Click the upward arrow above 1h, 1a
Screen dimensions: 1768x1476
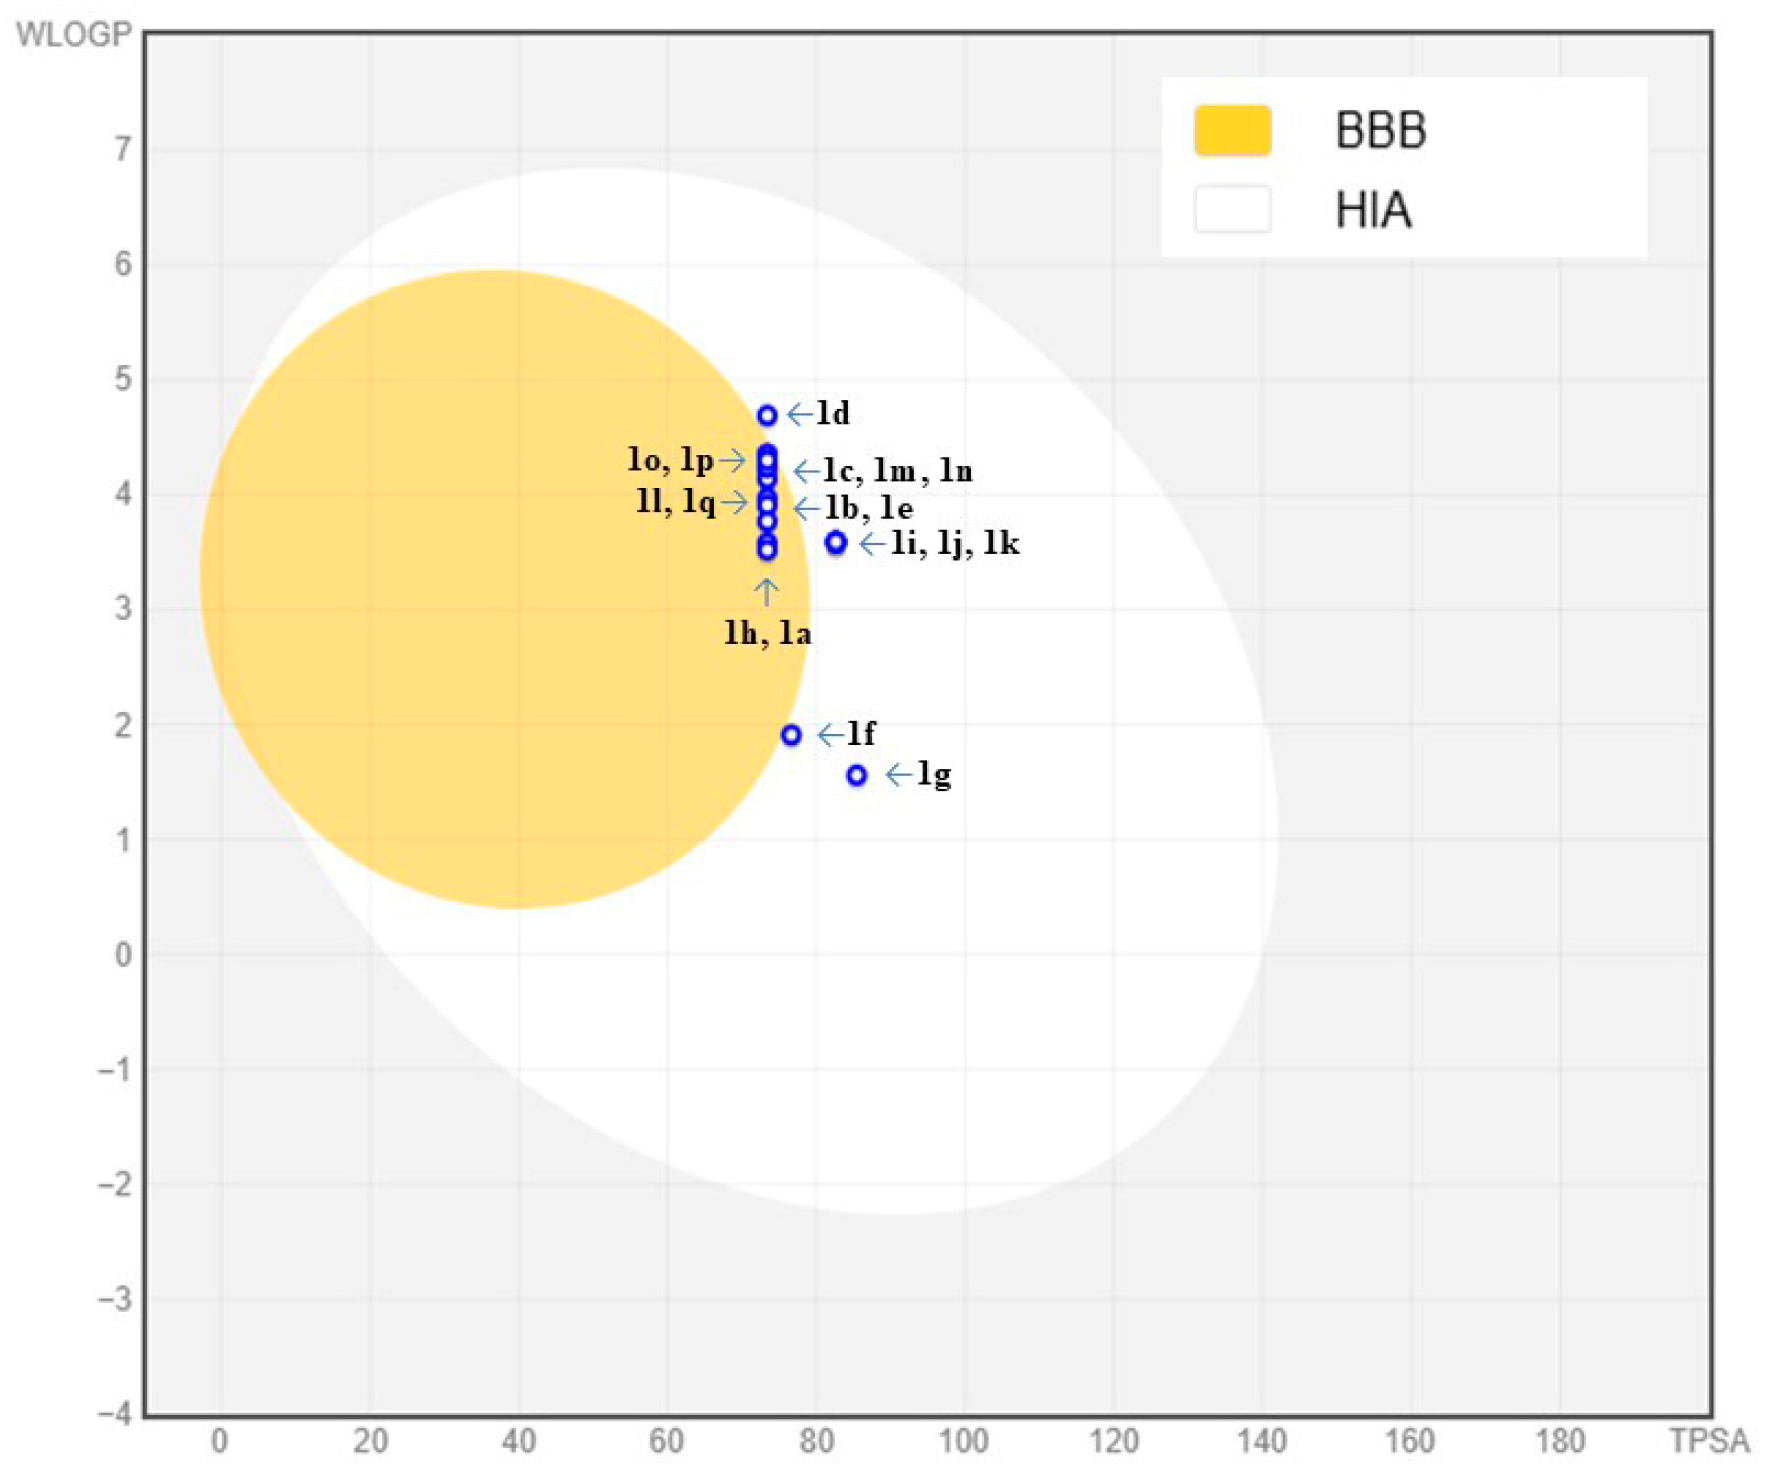766,593
